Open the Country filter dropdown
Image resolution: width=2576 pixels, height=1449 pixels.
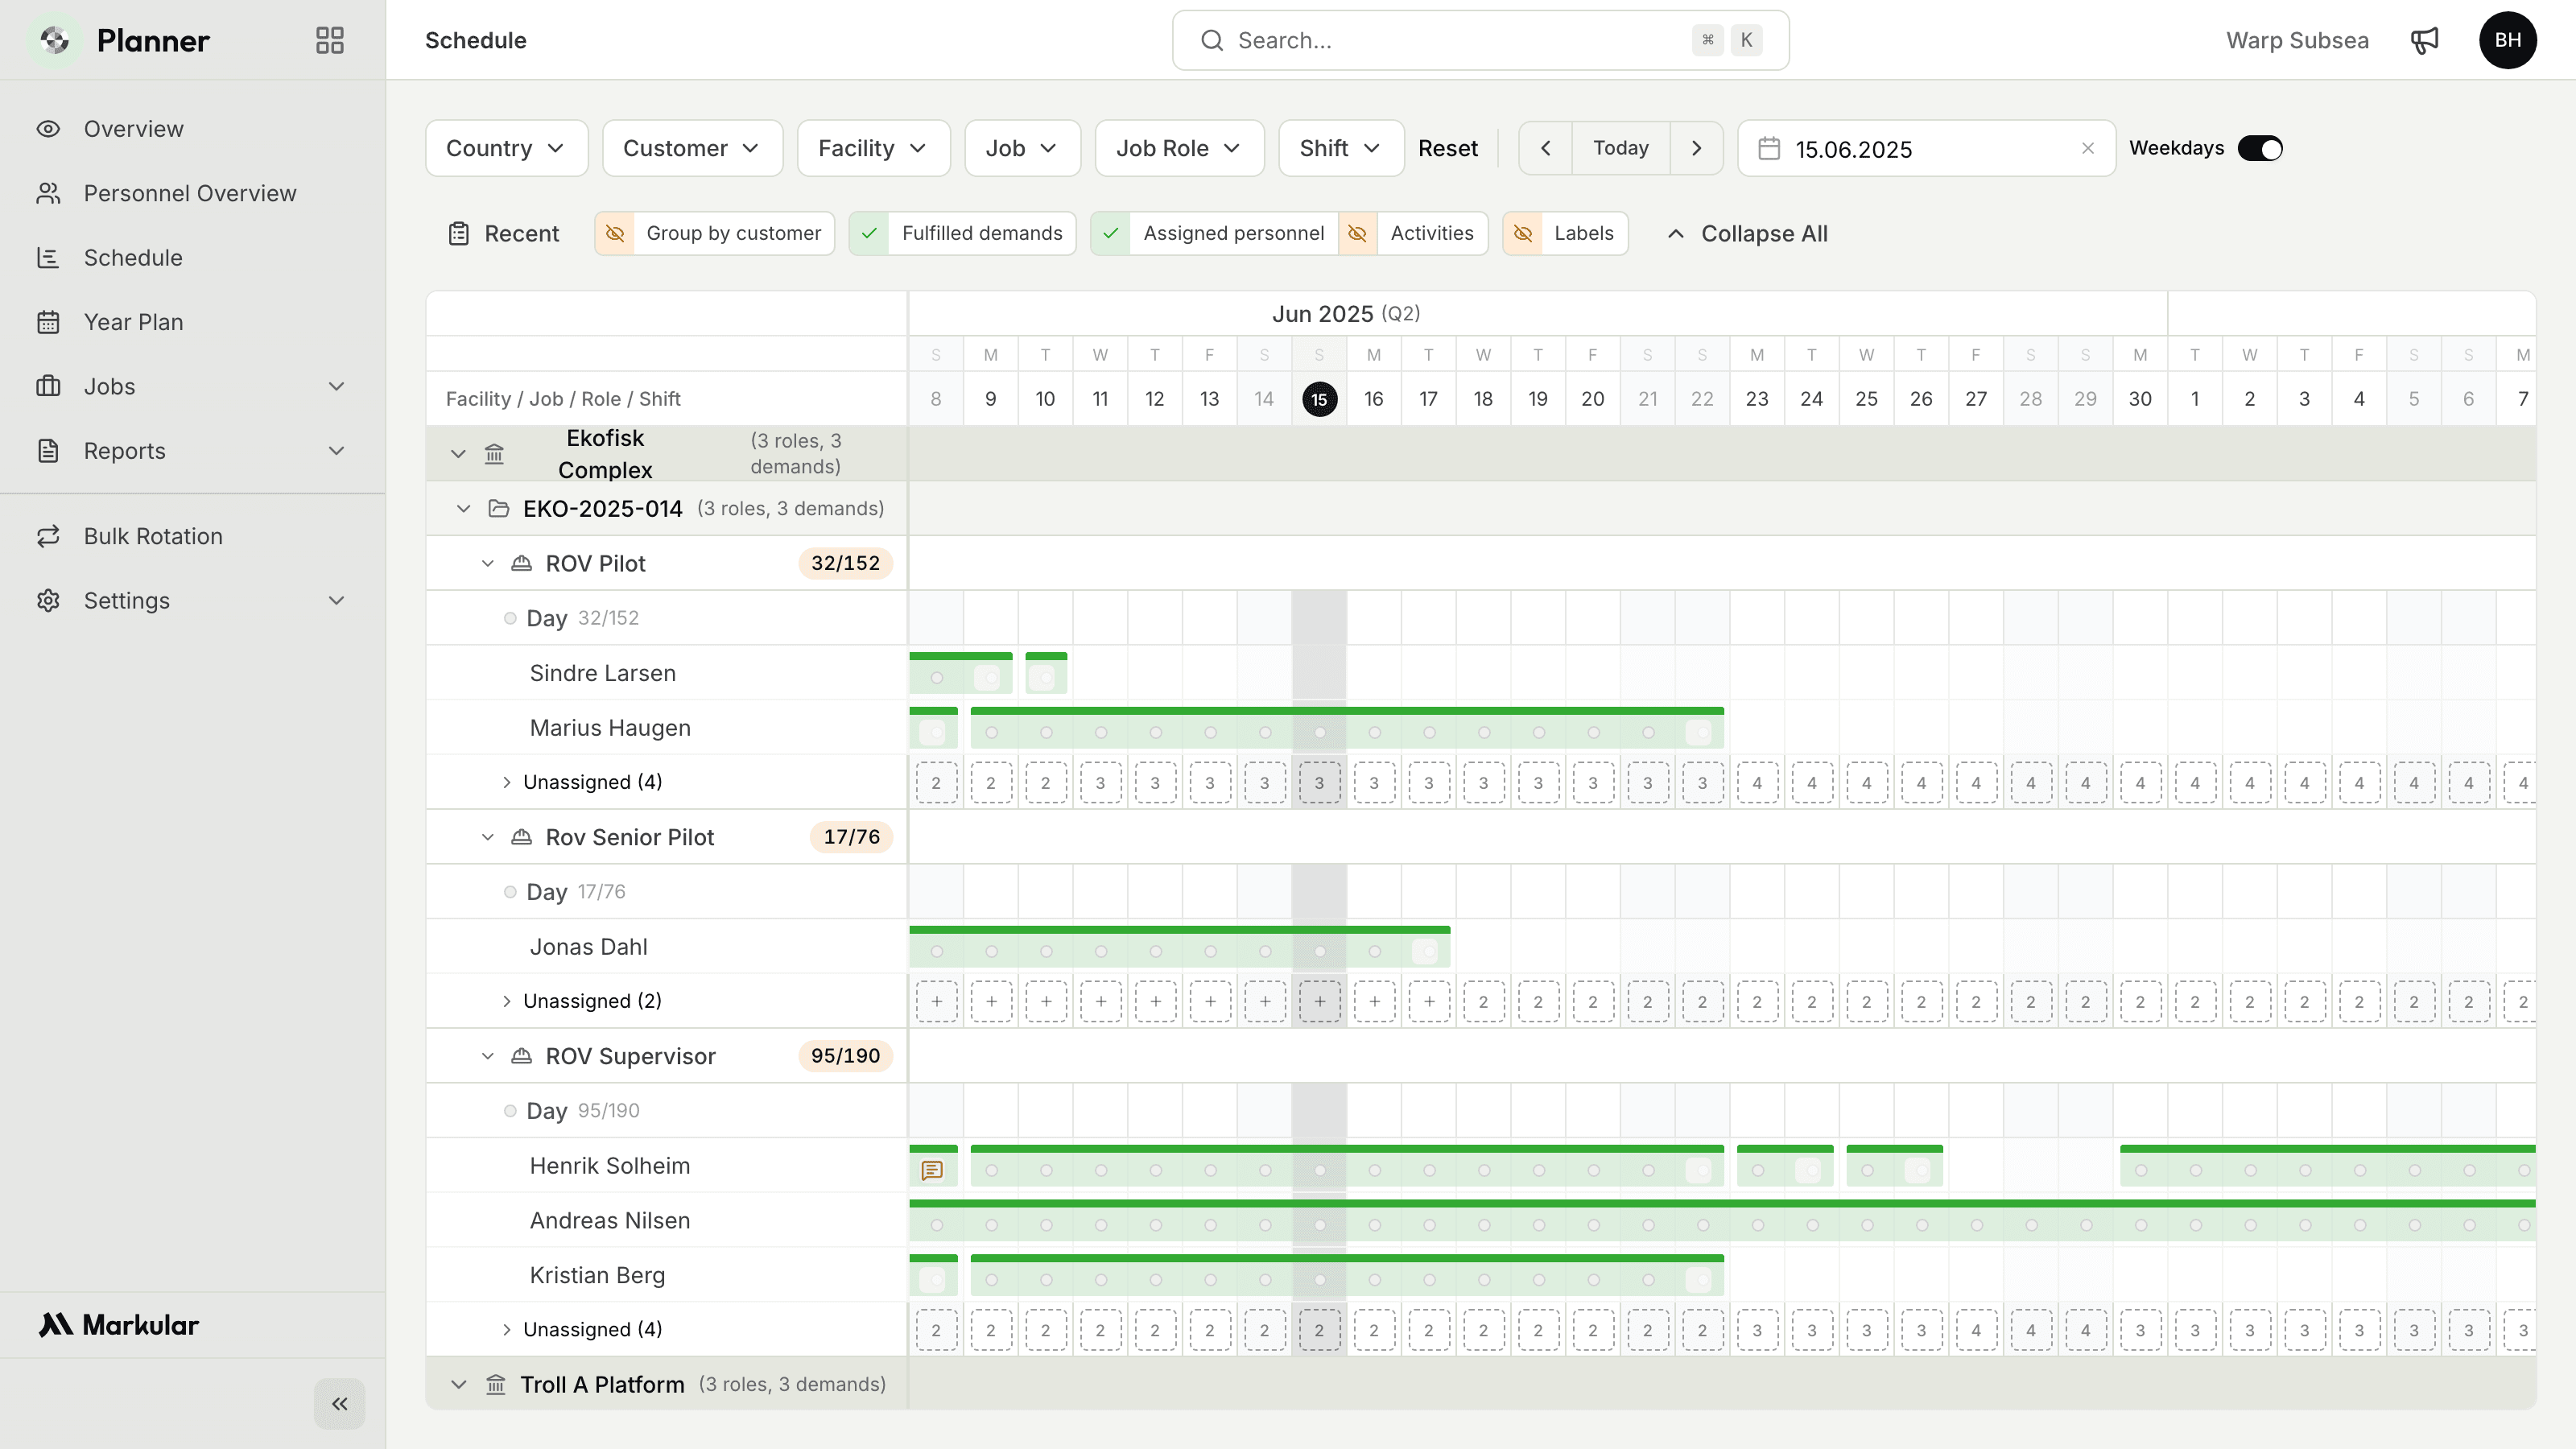pyautogui.click(x=506, y=148)
